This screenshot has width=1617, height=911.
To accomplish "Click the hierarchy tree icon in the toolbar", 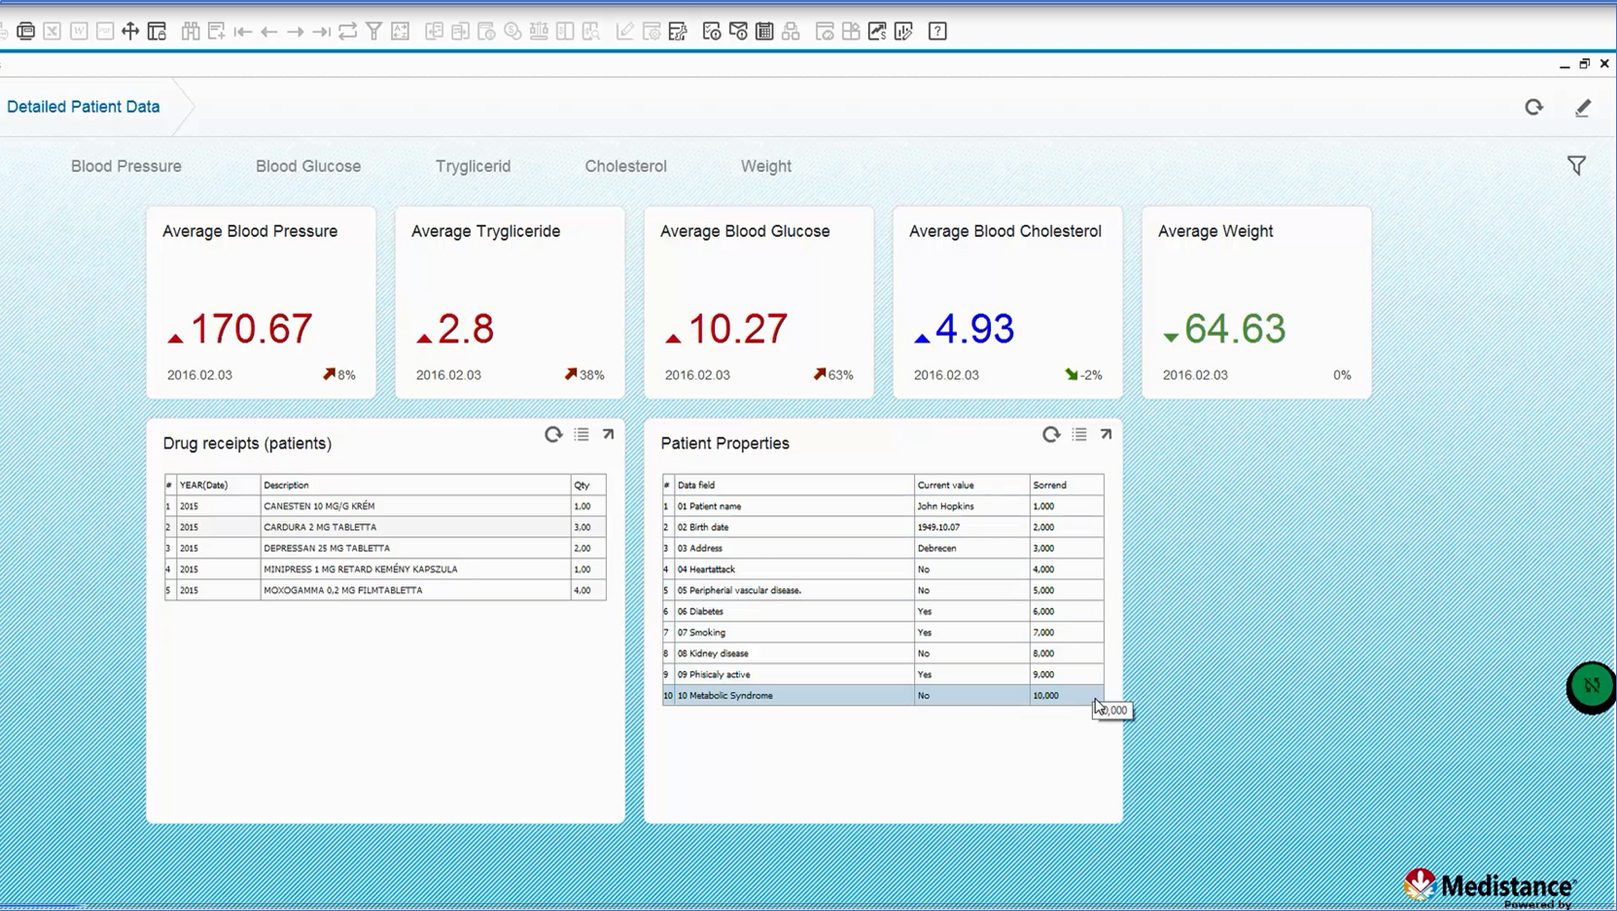I will 791,31.
